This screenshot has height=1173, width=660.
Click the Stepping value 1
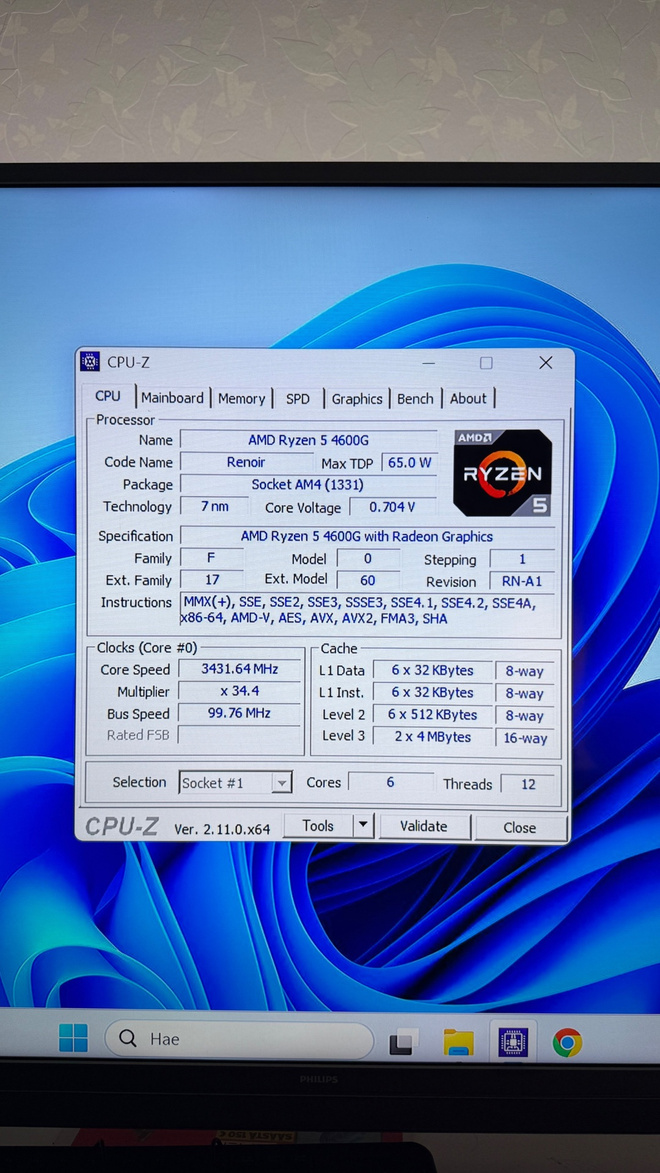click(522, 559)
